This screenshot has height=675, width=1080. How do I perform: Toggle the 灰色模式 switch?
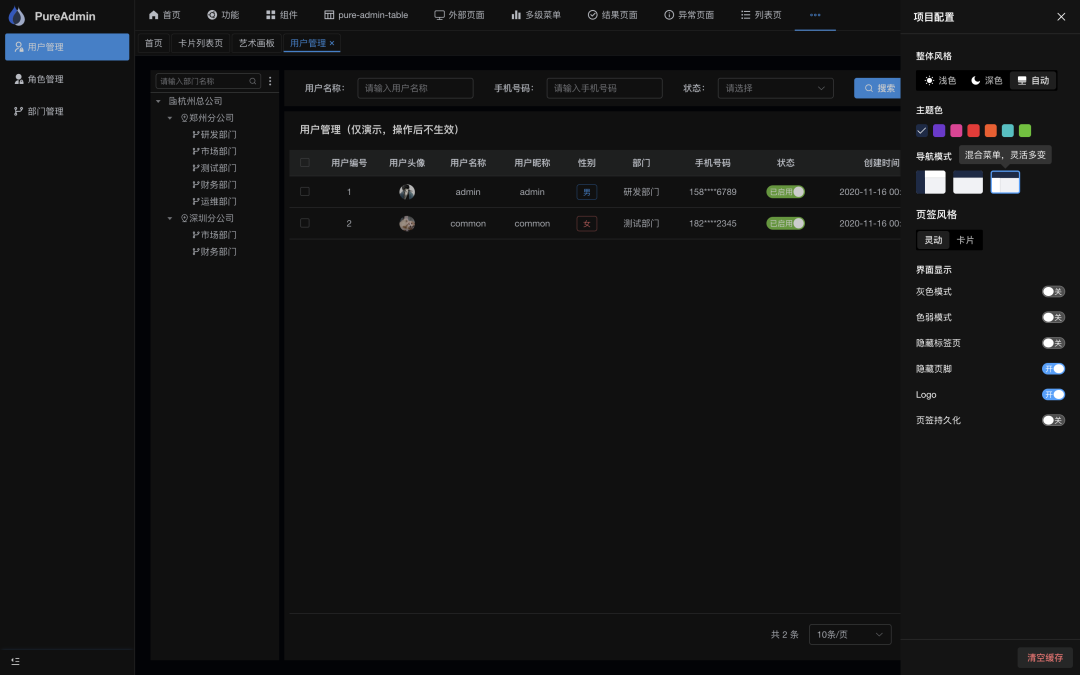tap(1053, 291)
